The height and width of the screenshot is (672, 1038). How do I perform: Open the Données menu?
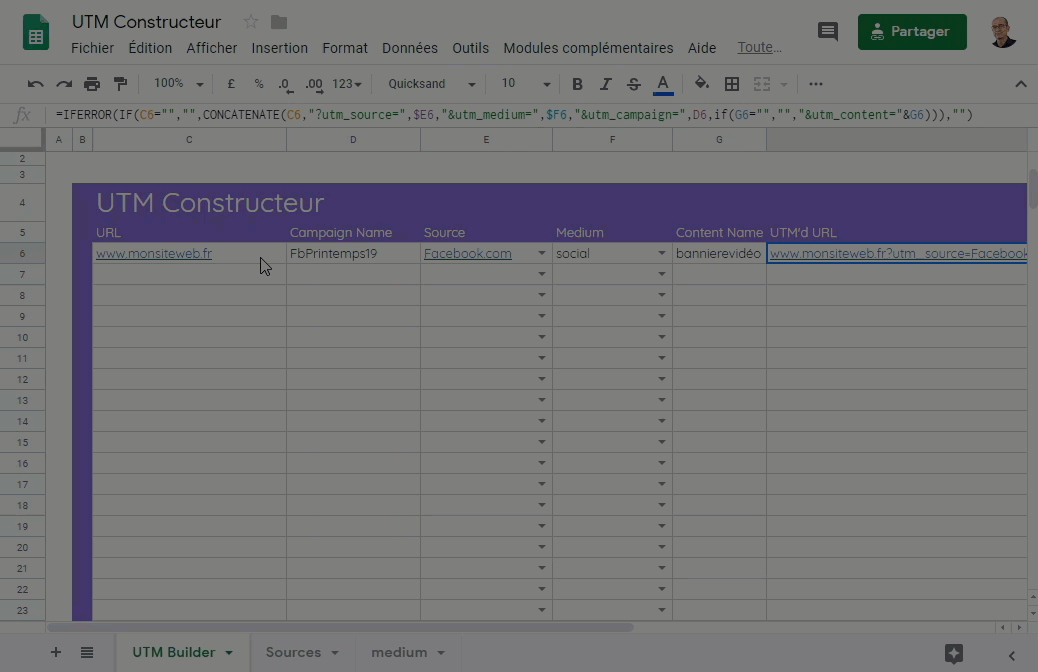[x=409, y=48]
